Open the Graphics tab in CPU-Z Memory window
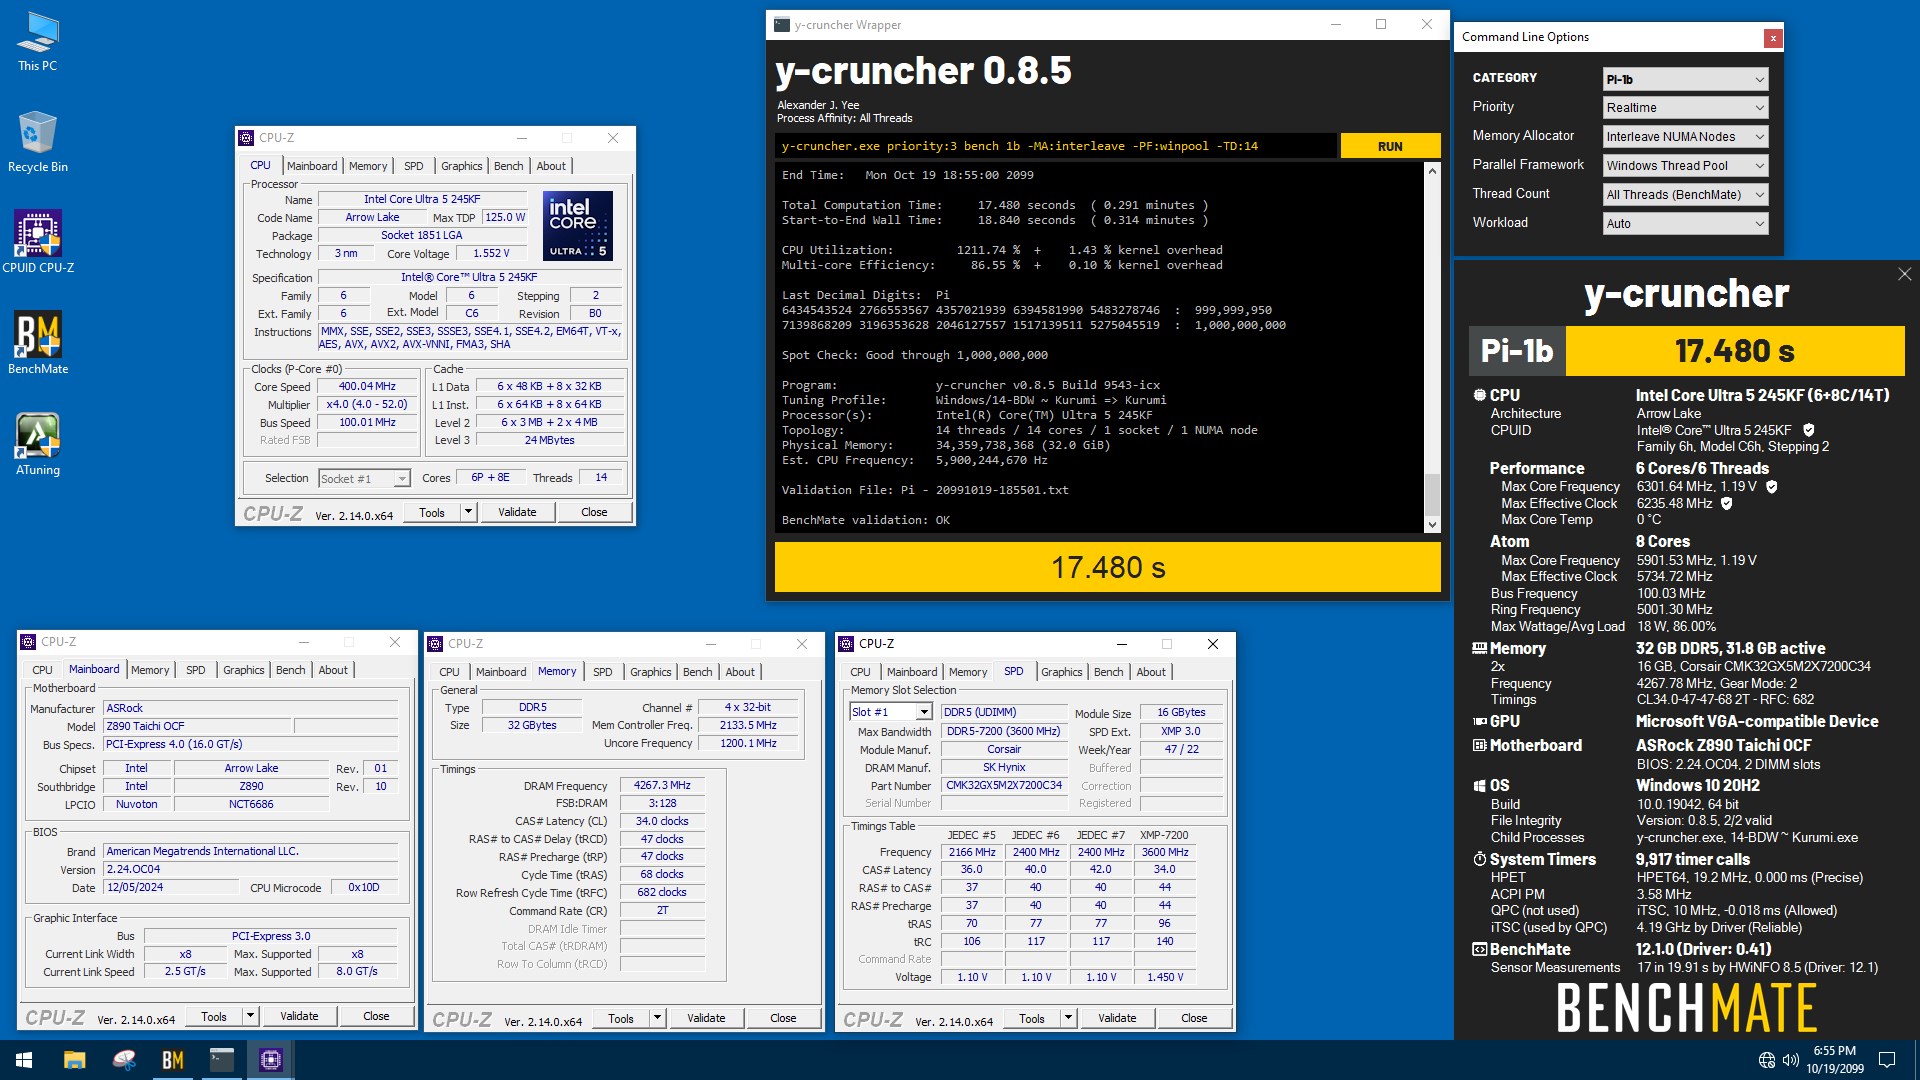Image resolution: width=1920 pixels, height=1080 pixels. pyautogui.click(x=651, y=672)
